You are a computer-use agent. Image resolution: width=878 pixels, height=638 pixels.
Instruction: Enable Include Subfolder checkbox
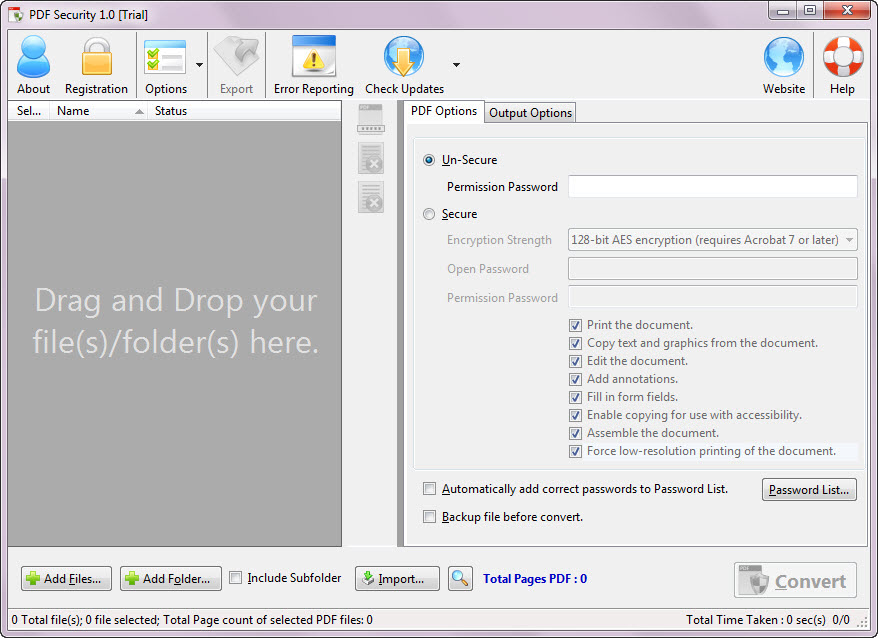[x=236, y=578]
